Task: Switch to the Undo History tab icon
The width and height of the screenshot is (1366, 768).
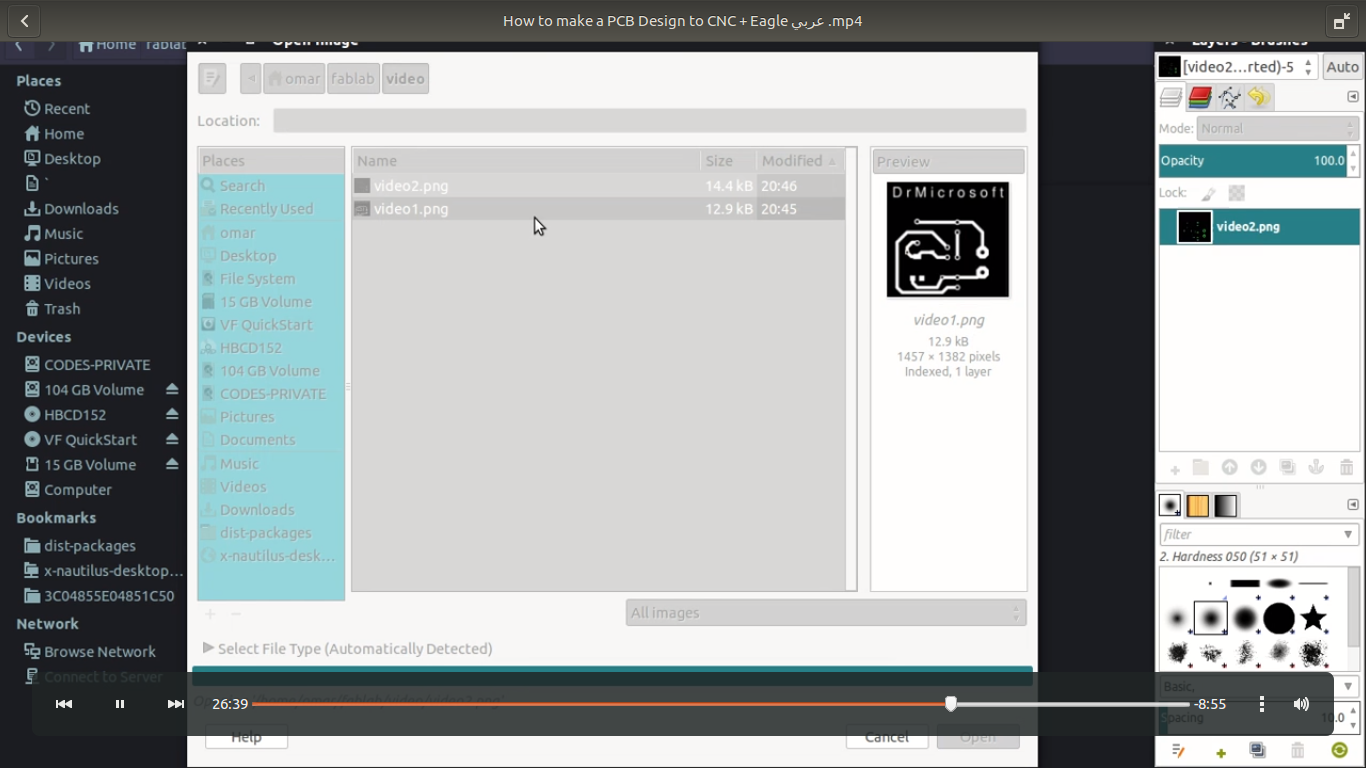Action: (x=1258, y=97)
